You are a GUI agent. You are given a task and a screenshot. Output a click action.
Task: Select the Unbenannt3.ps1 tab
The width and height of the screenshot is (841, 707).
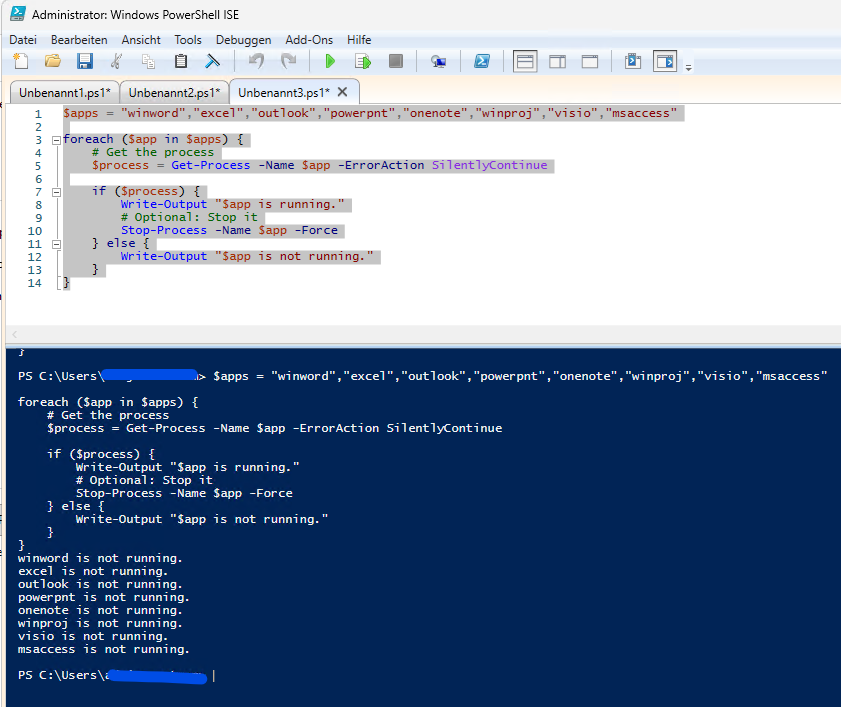pyautogui.click(x=284, y=92)
